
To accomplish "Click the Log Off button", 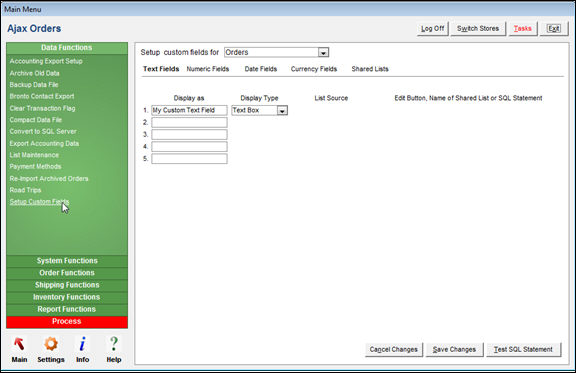I will point(432,29).
